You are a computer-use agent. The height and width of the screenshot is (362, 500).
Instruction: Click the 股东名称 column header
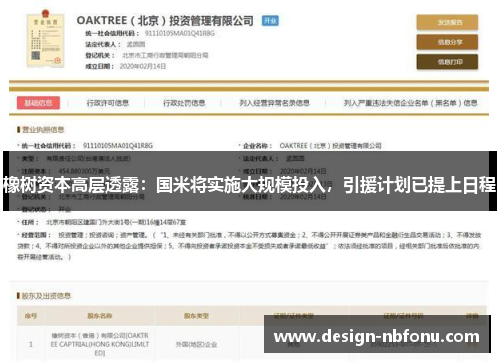(100, 316)
